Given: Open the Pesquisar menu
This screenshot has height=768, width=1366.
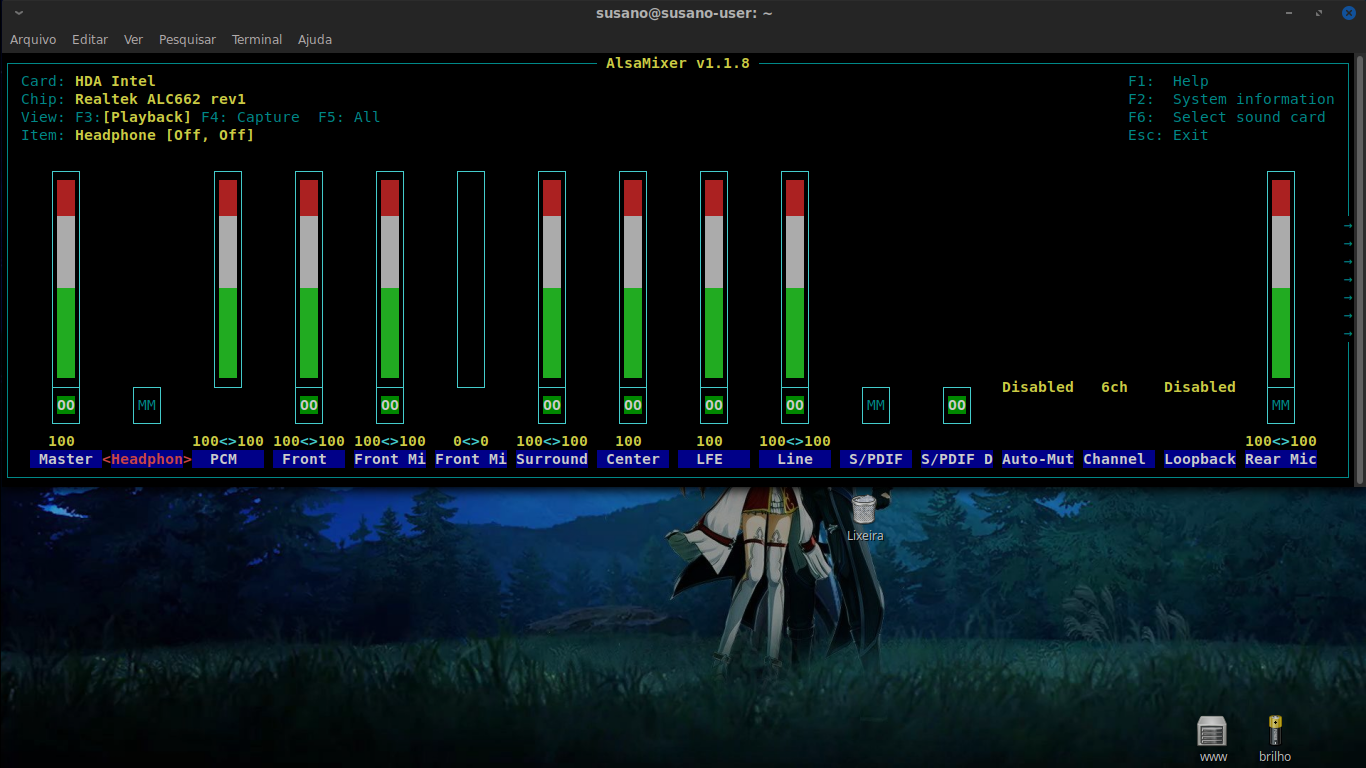Looking at the screenshot, I should 187,40.
